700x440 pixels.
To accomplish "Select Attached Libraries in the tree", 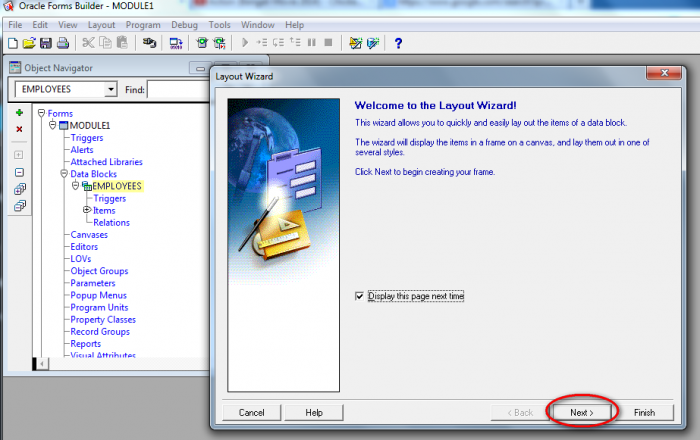I will tap(106, 162).
